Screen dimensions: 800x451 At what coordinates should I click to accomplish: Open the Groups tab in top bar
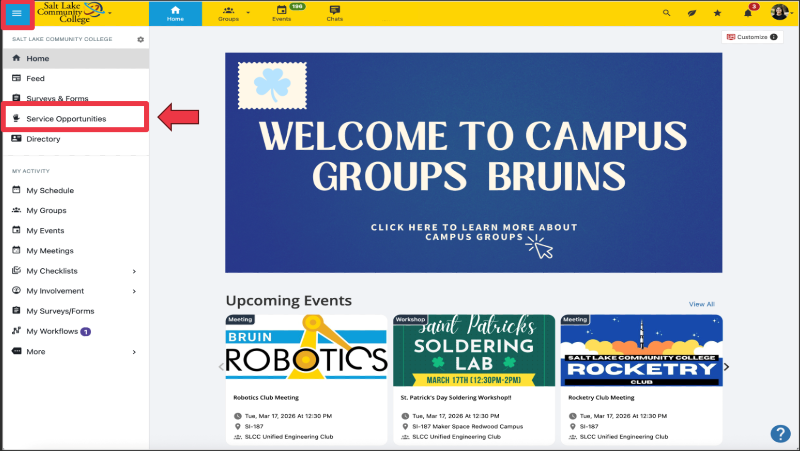228,13
